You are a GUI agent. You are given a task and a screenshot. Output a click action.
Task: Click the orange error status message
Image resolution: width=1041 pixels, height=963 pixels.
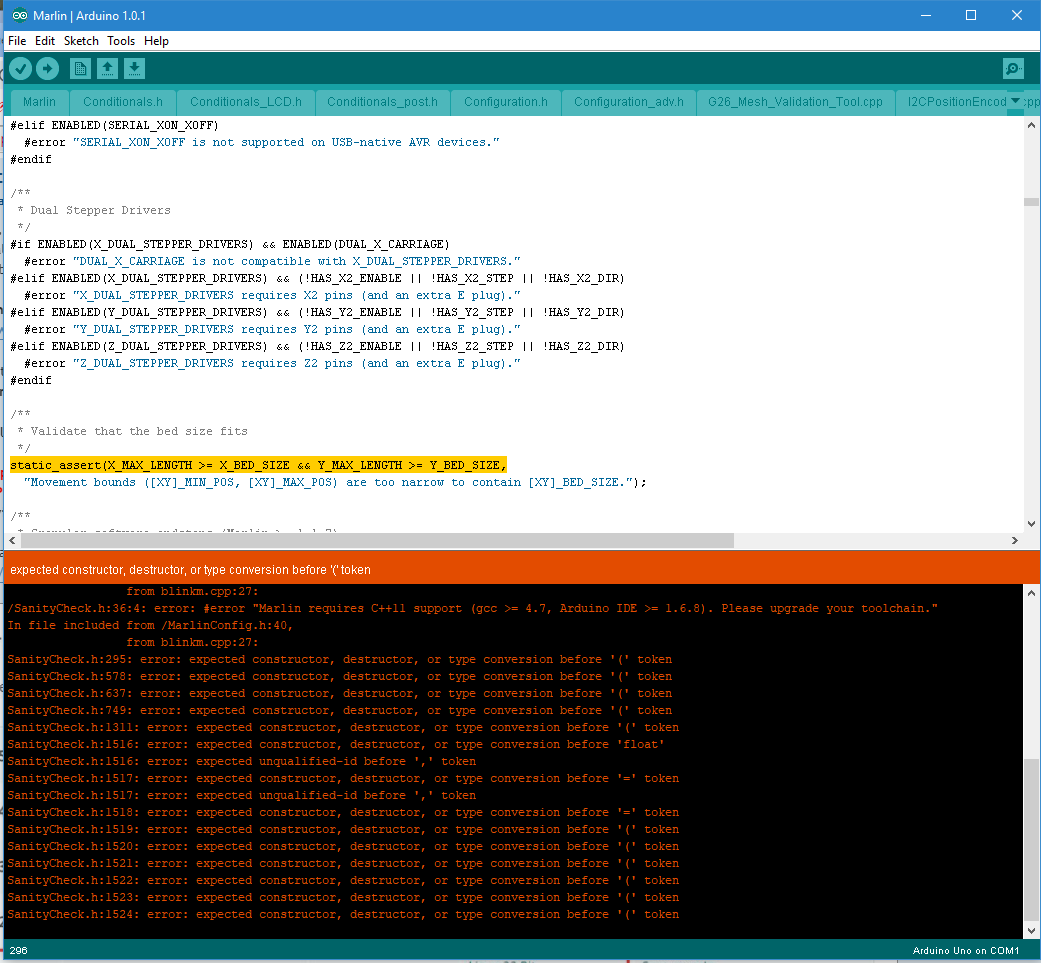click(191, 570)
